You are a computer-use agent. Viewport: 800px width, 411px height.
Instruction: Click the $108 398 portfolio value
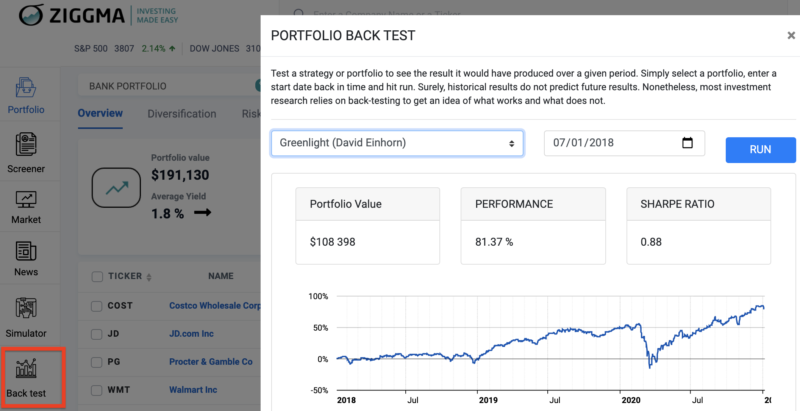[333, 242]
